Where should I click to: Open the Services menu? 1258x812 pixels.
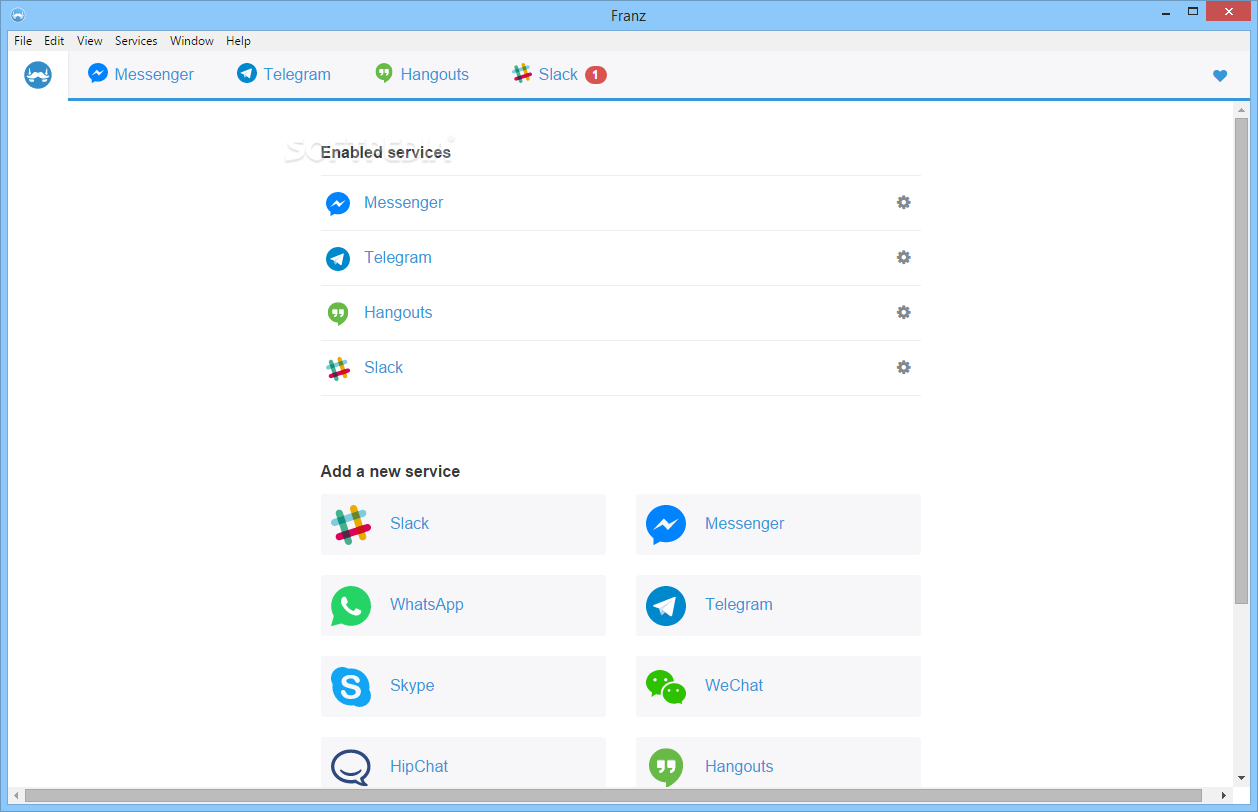[136, 41]
